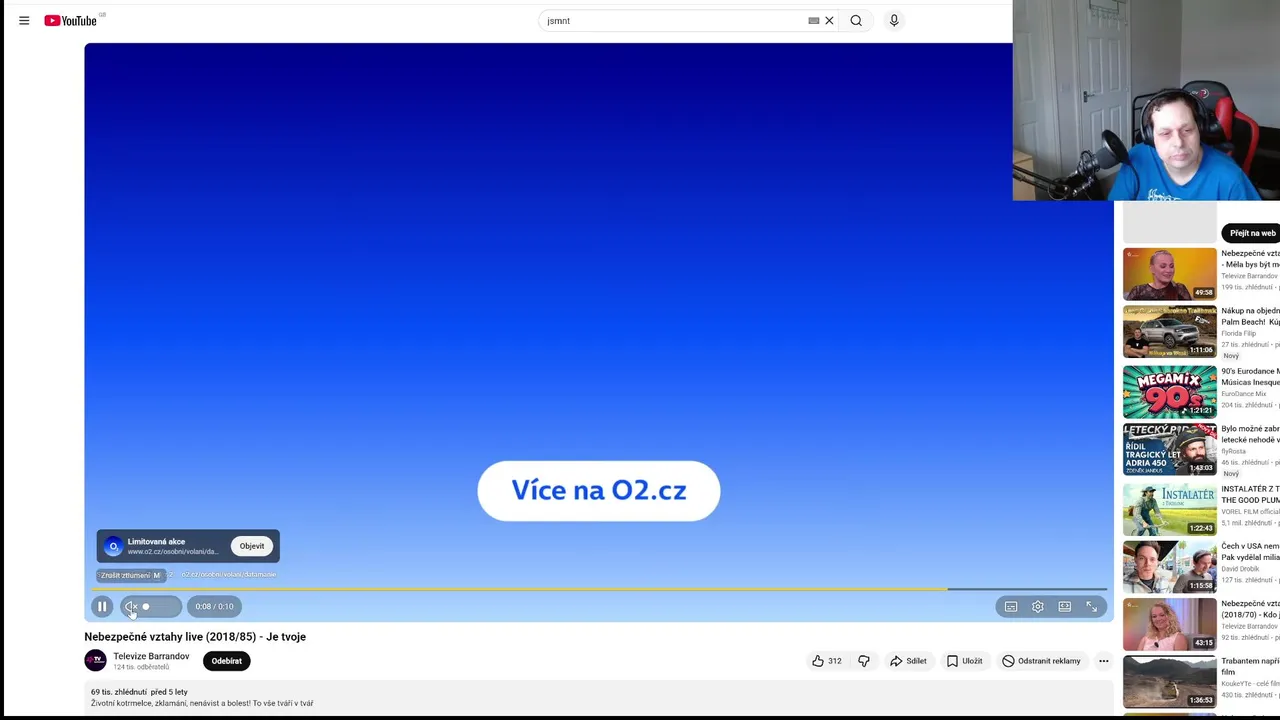
Task: Open the 49:58 Nebezpečné vztahy thumbnail
Action: click(1169, 274)
